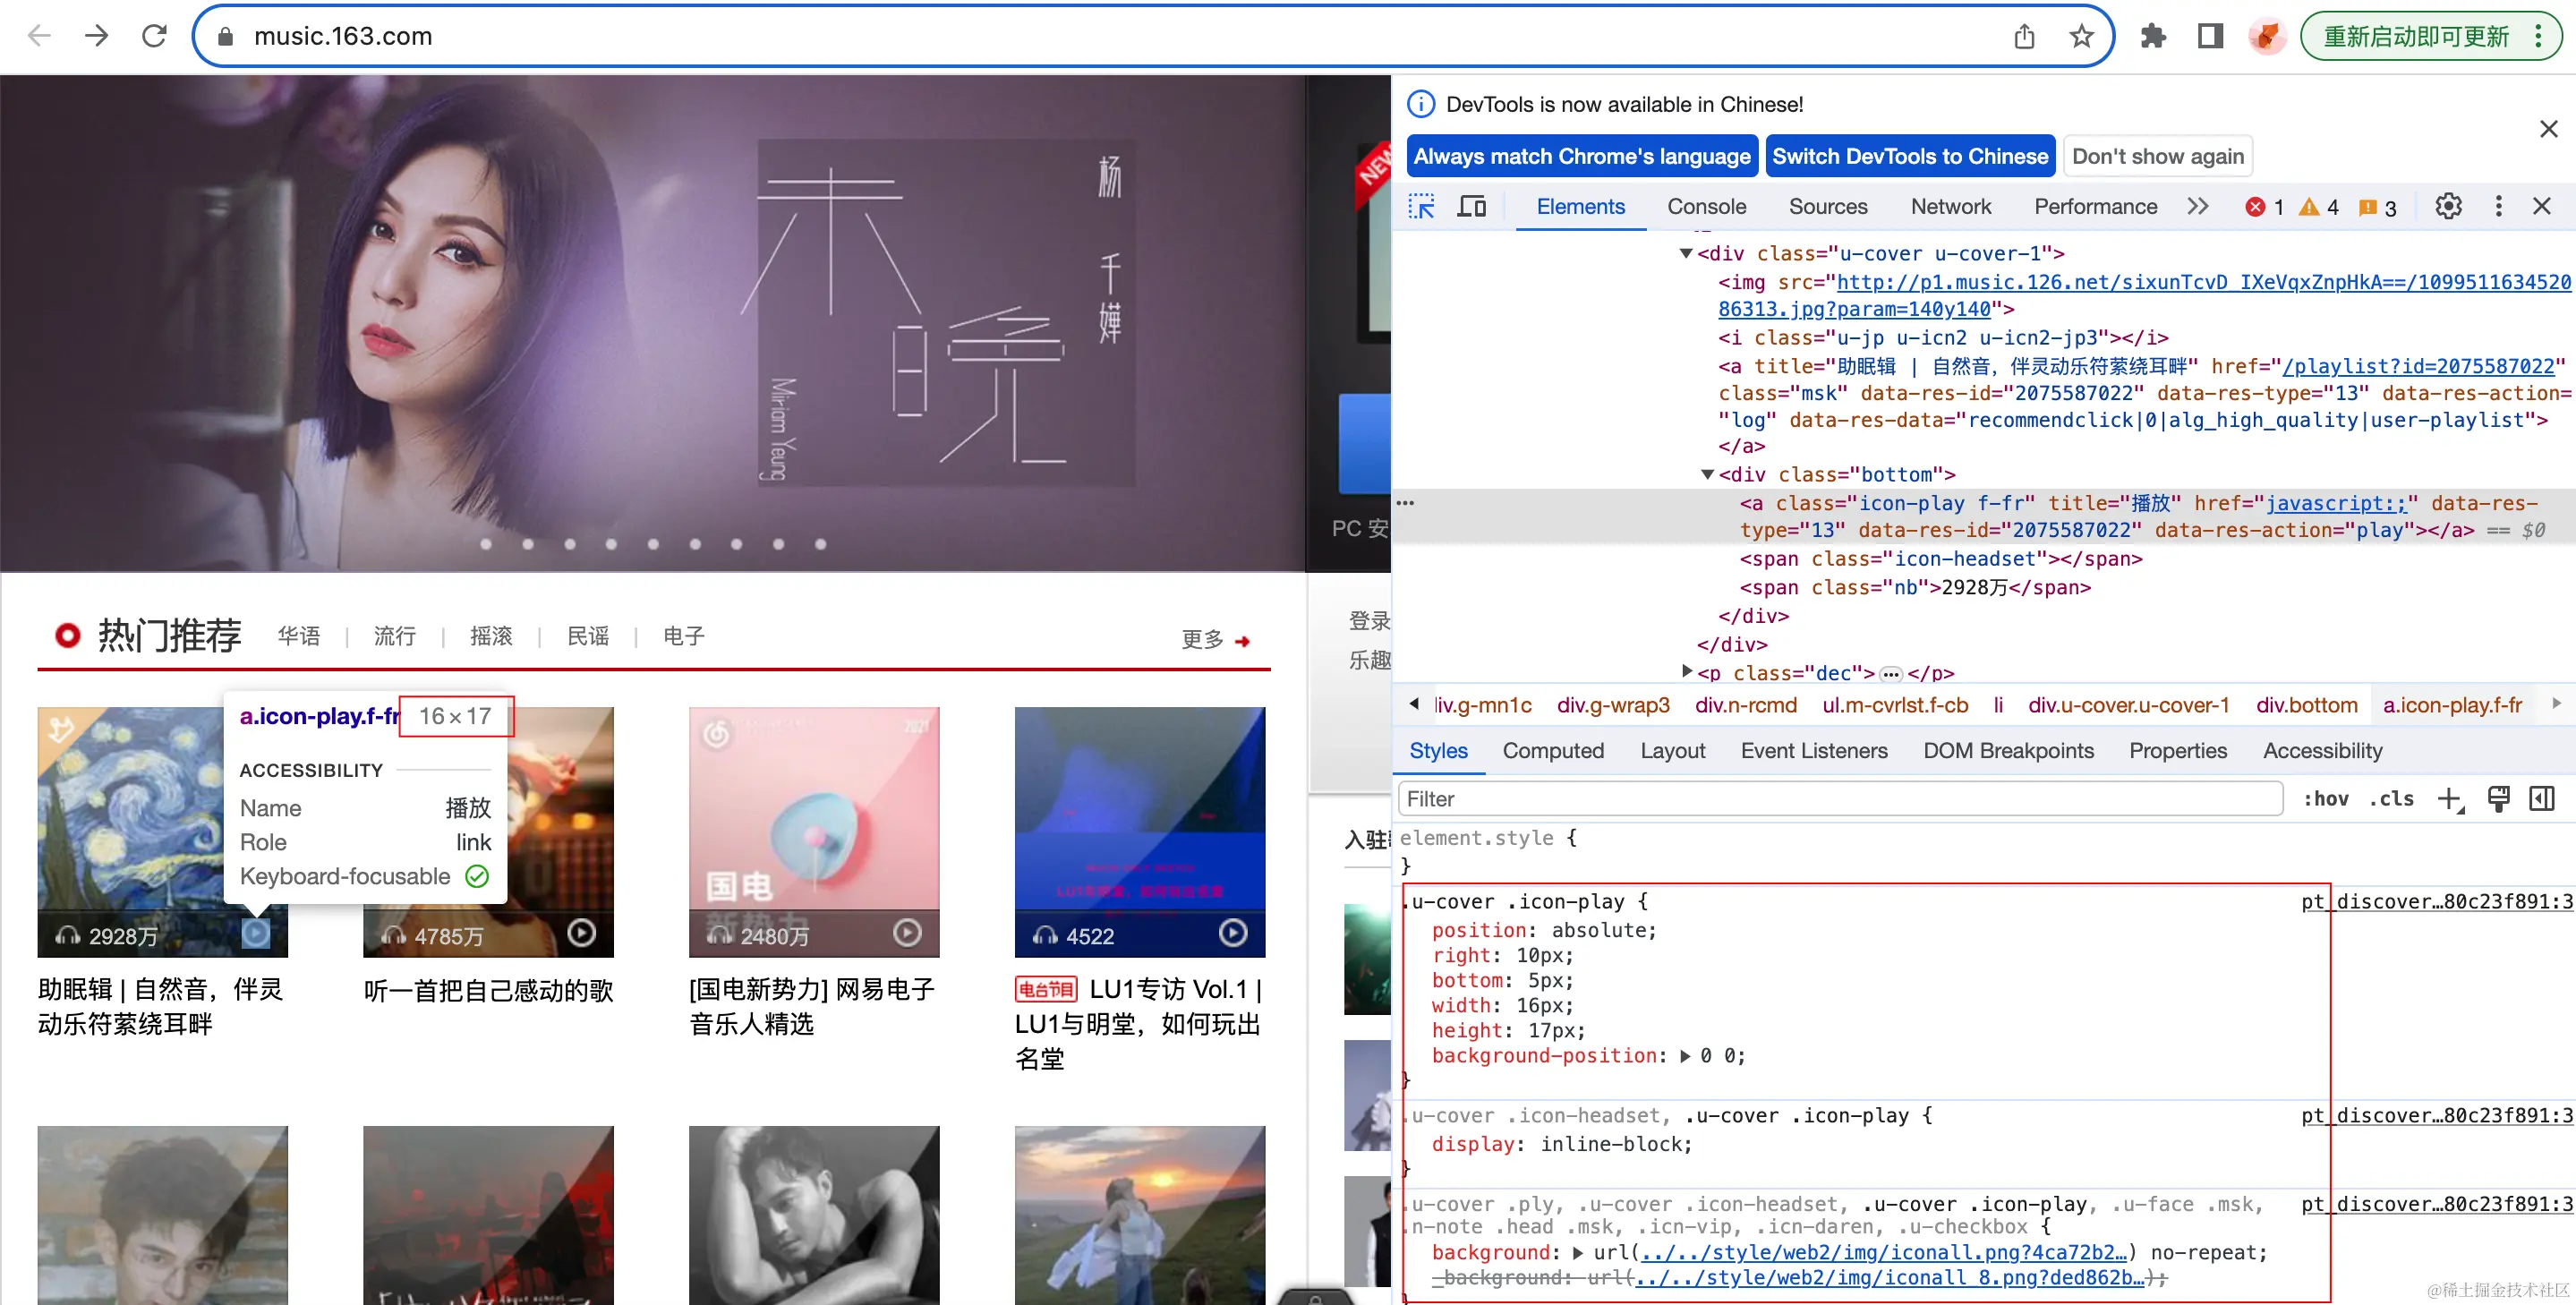Open LU1专访 Vol.1 program cover
Image resolution: width=2576 pixels, height=1305 pixels.
1140,832
